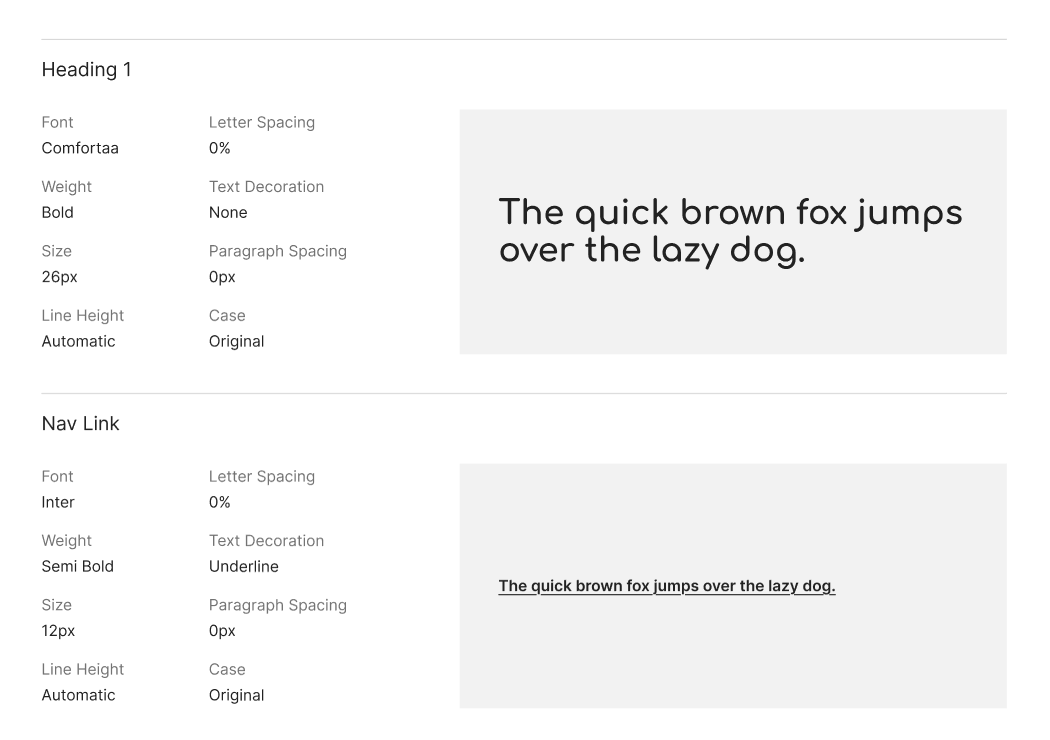Click the Nav Link section title
The height and width of the screenshot is (740, 1050).
click(x=80, y=424)
